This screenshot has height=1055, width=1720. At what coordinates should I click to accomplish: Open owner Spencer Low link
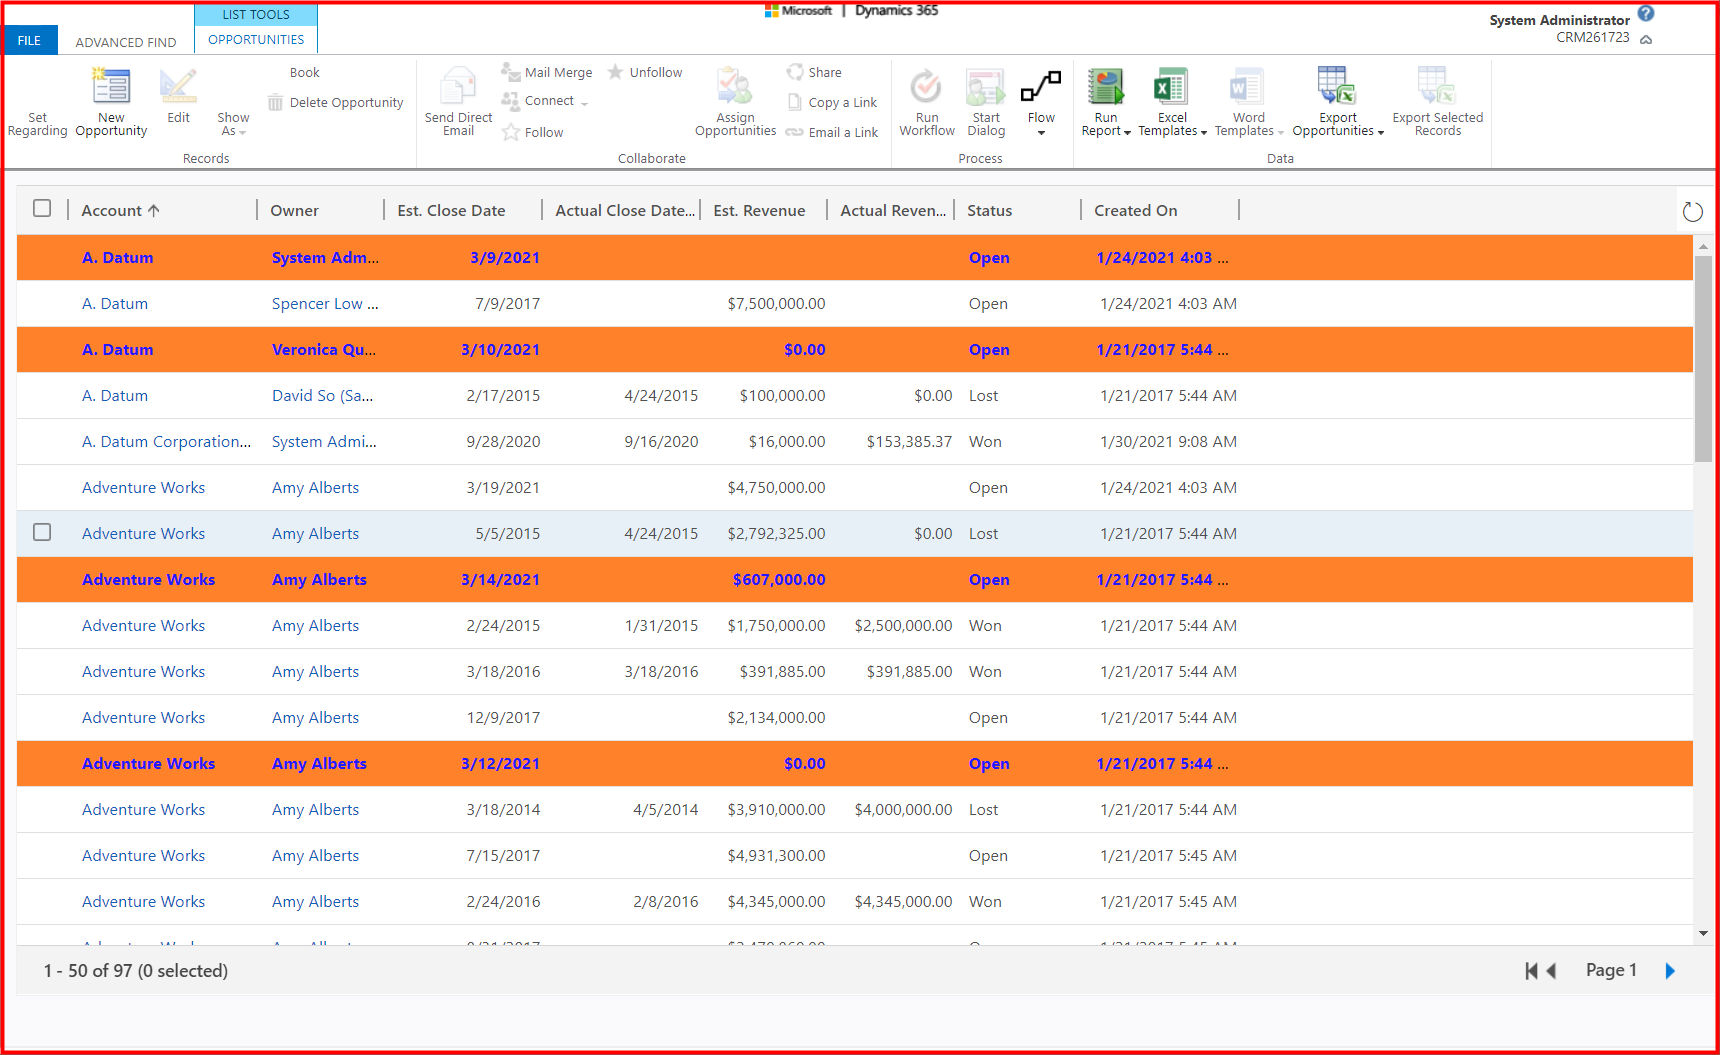pos(325,303)
